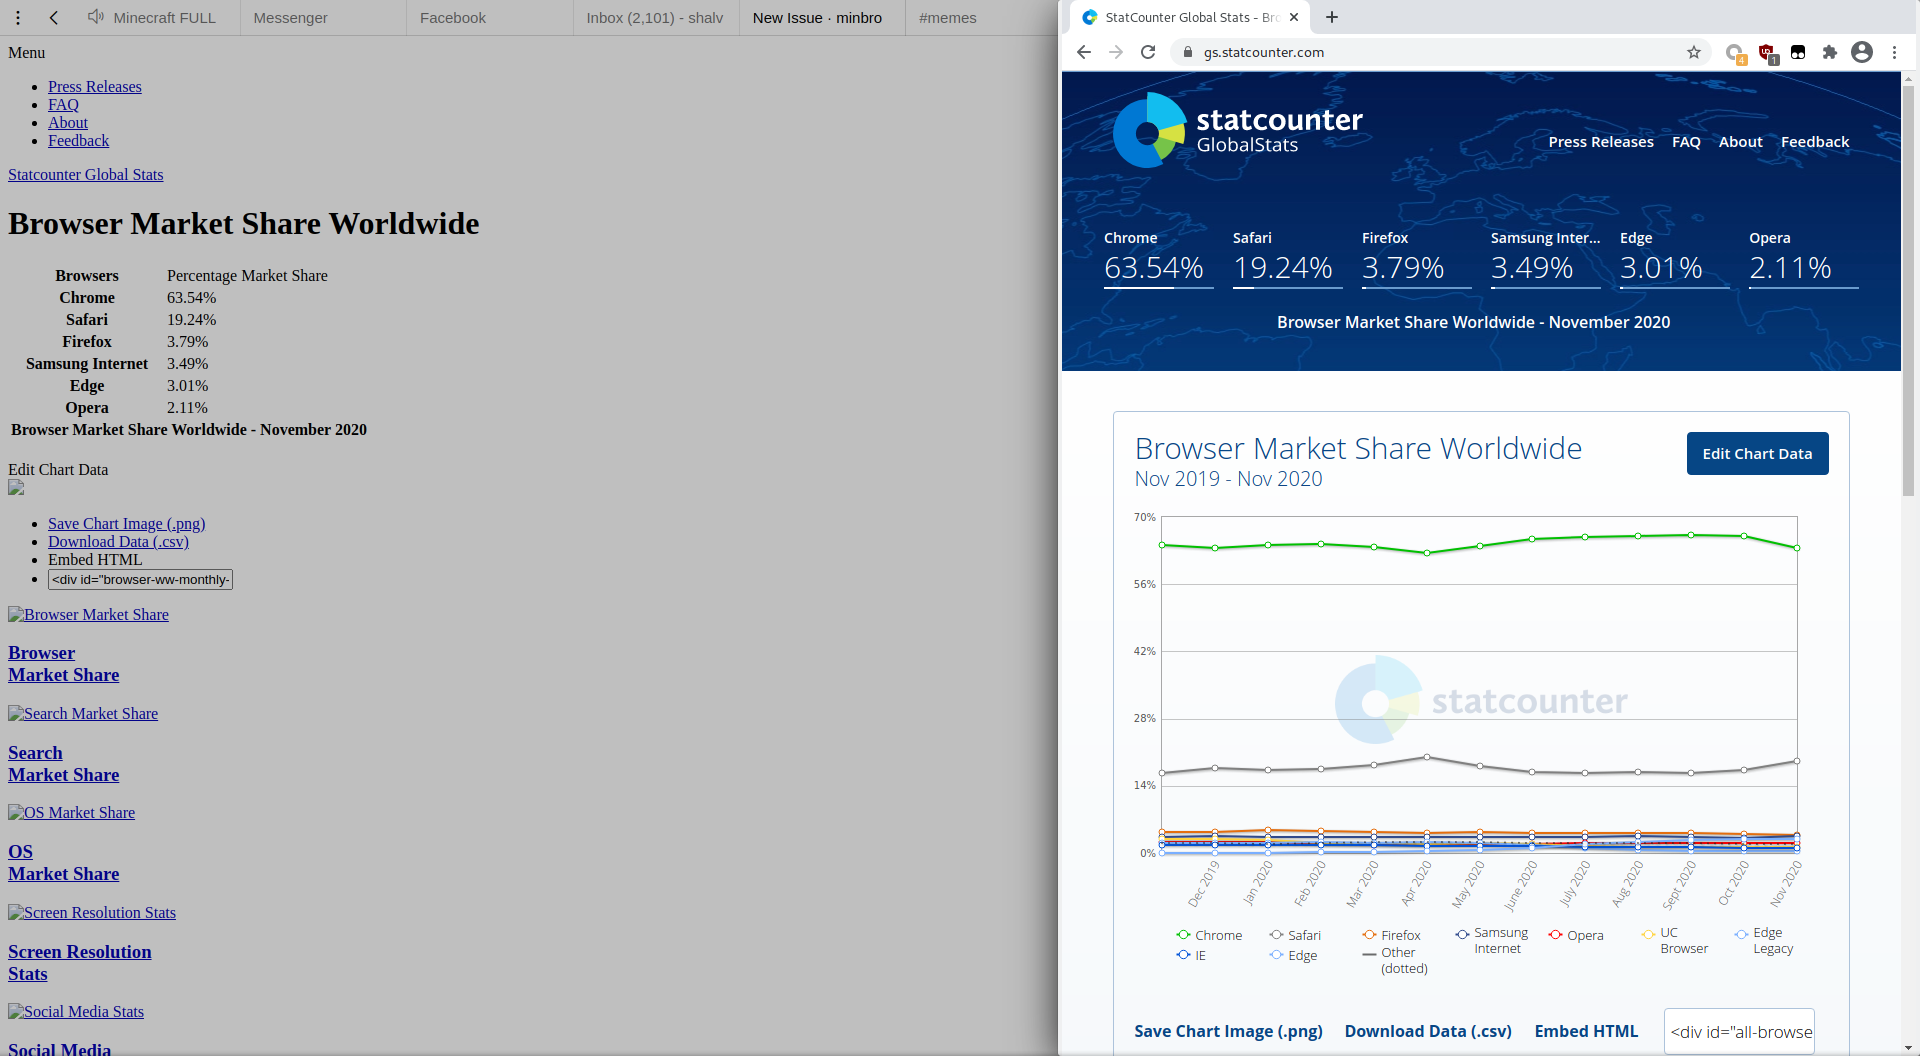Open the Chrome three-dot menu

pos(1895,52)
